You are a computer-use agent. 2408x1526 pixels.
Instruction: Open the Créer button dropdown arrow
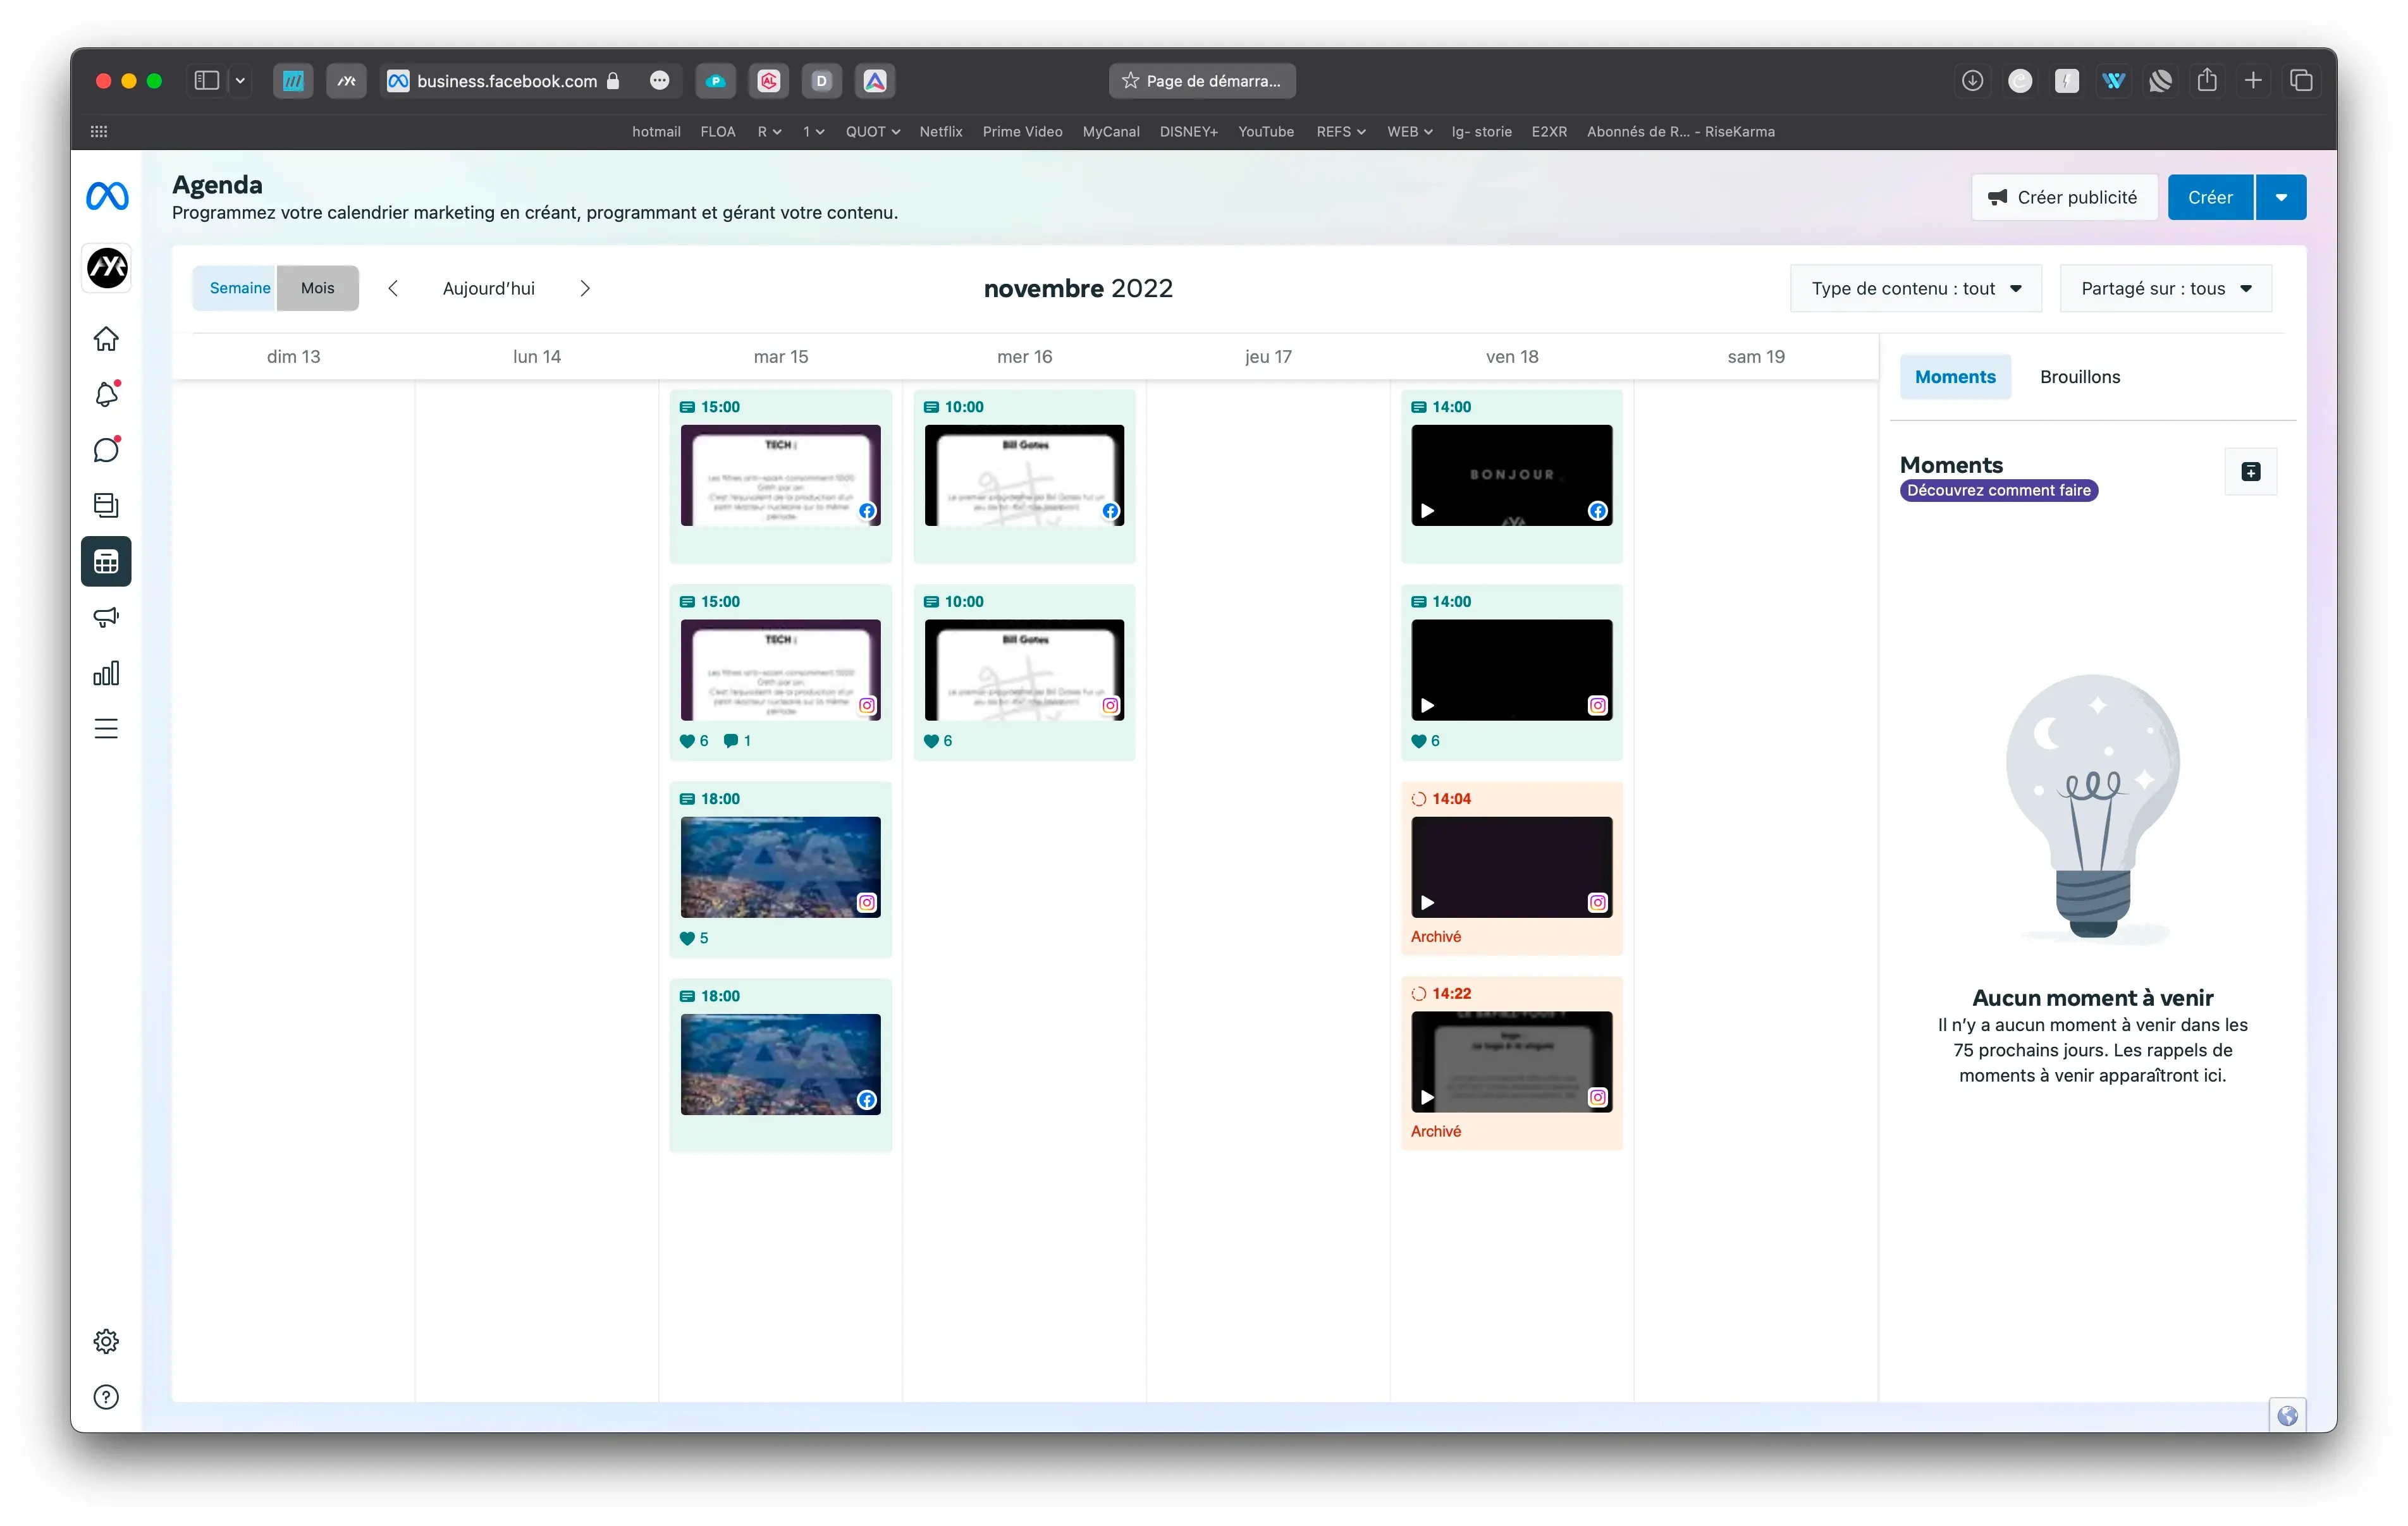coord(2281,197)
